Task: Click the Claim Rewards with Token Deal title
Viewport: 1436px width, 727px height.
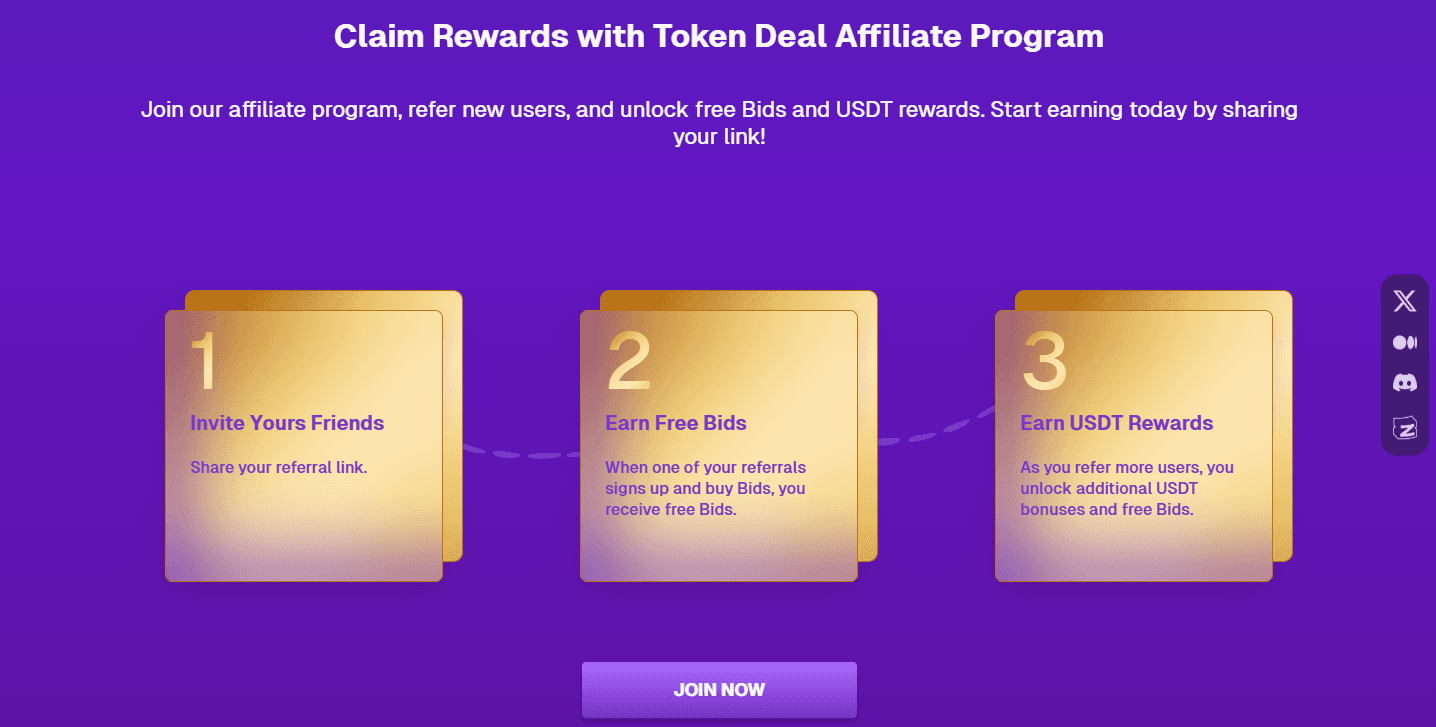Action: click(719, 36)
